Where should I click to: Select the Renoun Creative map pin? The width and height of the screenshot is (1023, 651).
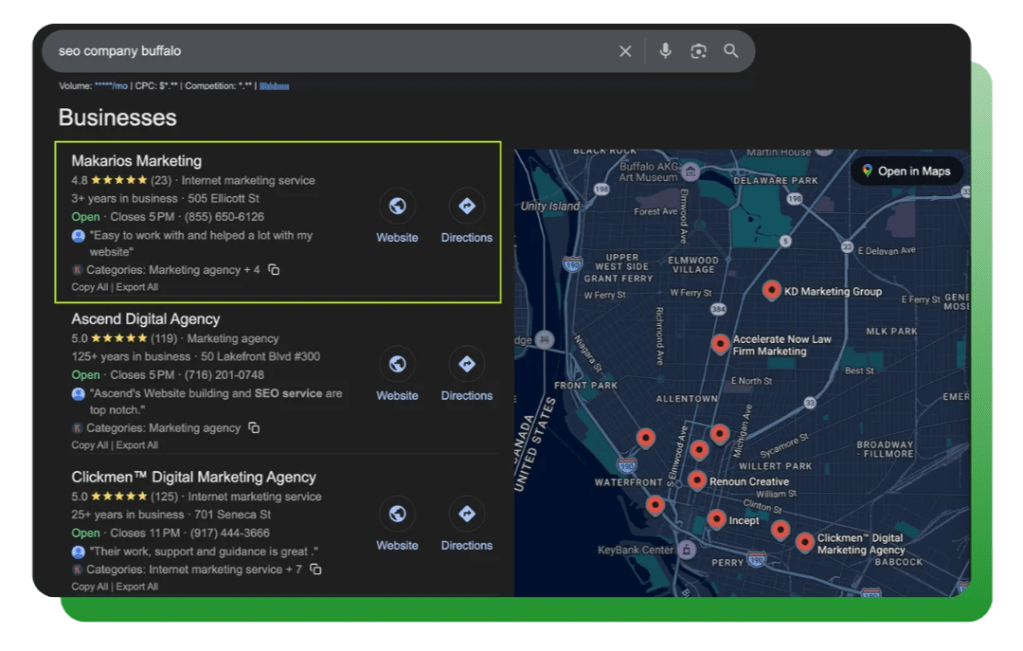point(697,480)
